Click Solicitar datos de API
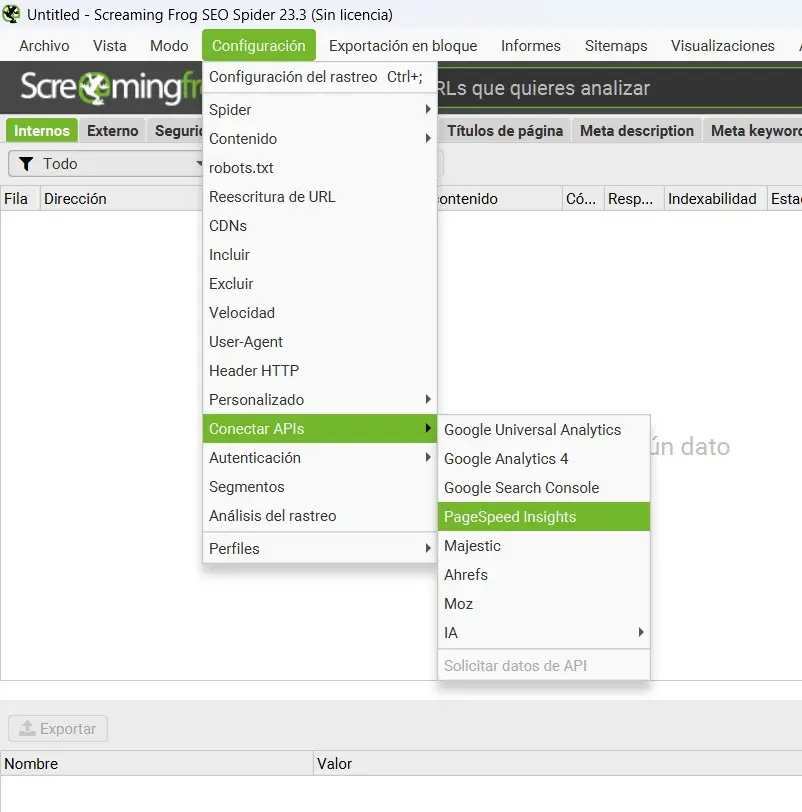The height and width of the screenshot is (812, 802). coord(544,665)
